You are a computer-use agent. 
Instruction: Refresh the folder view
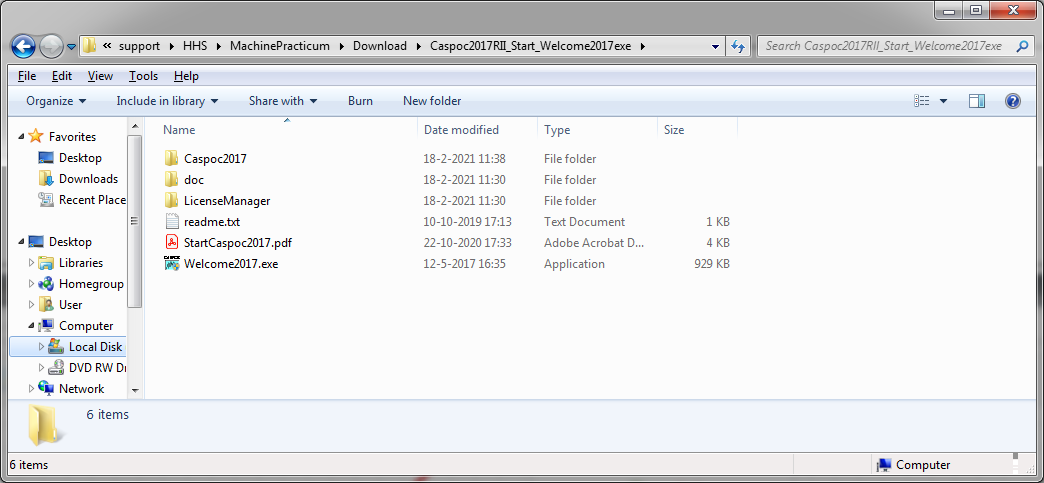(737, 47)
